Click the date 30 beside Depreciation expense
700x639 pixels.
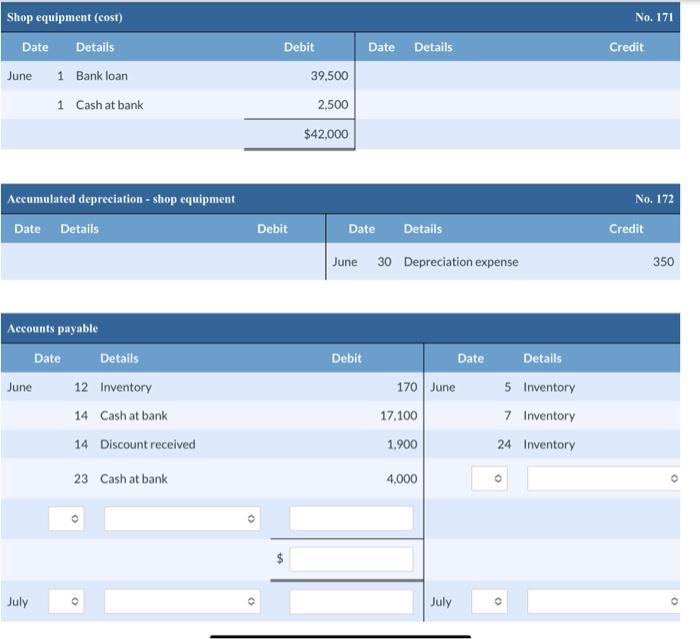[x=384, y=262]
